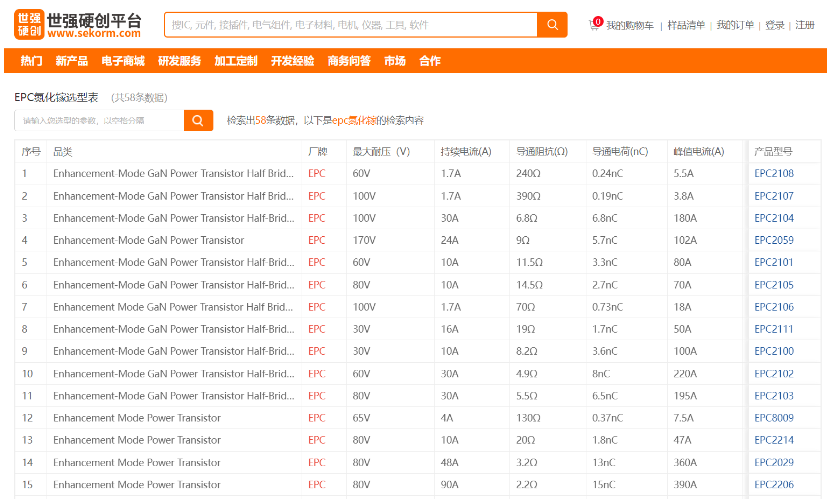Screen dimensions: 833x501
Task: Focus the main site search input field
Action: tap(351, 25)
